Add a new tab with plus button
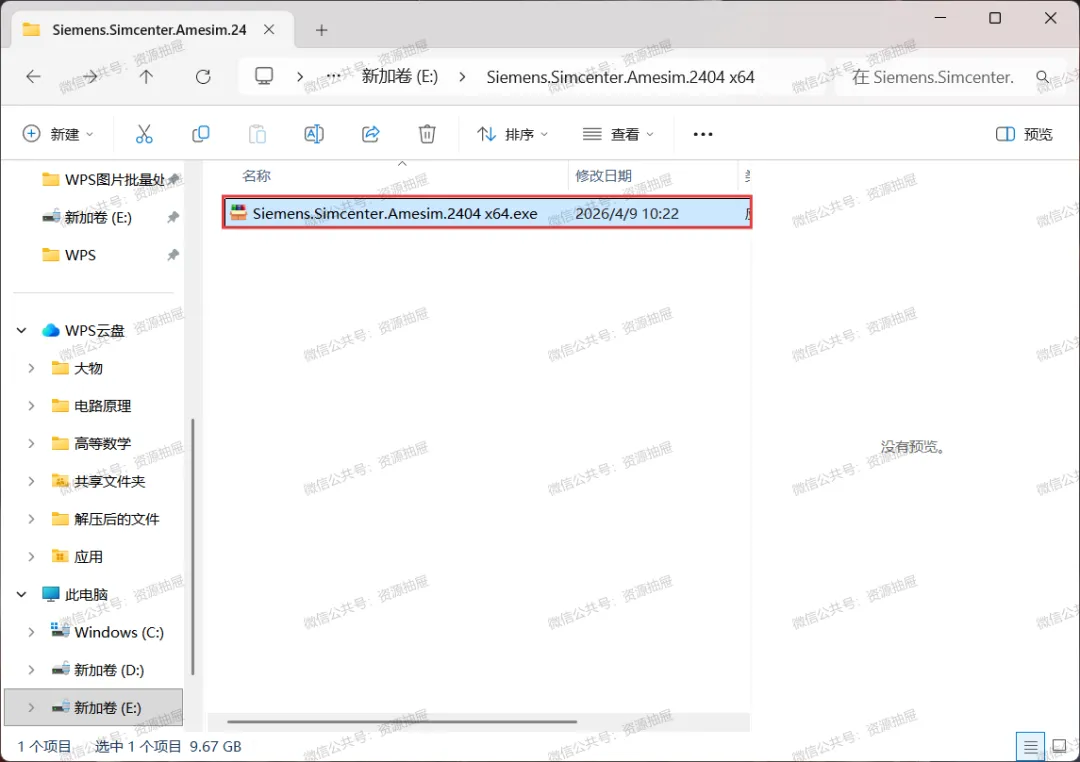This screenshot has width=1080, height=762. (x=321, y=30)
